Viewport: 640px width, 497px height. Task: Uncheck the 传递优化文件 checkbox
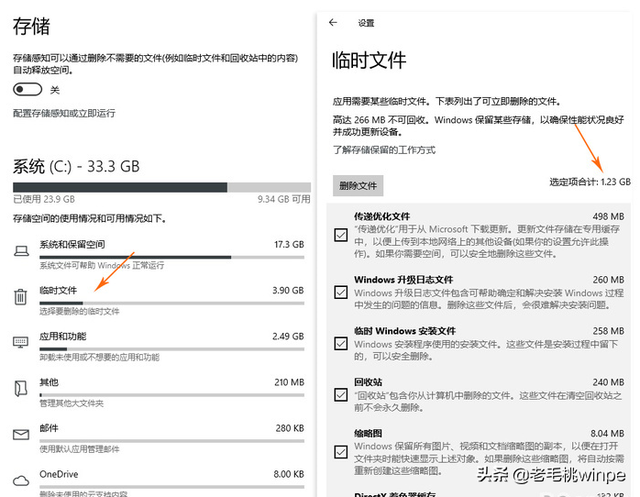coord(341,235)
